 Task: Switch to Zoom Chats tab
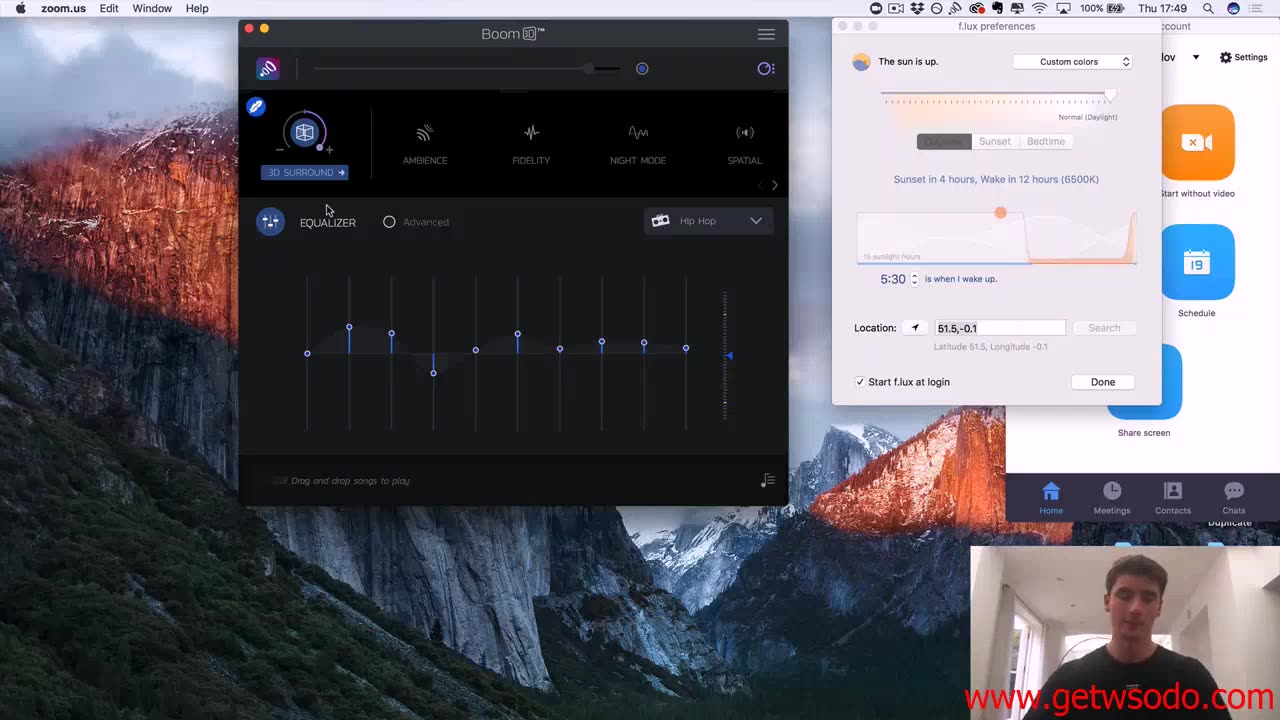click(x=1234, y=498)
